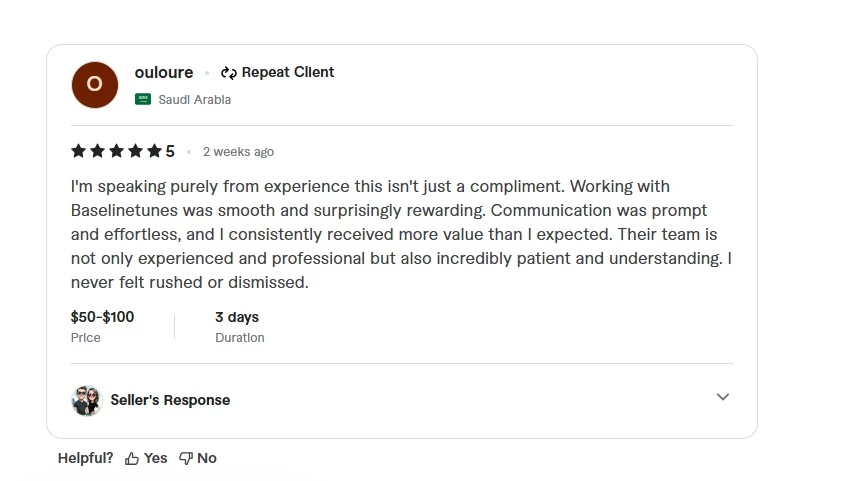The image size is (867, 481).
Task: Click the Saudi Arabia flag icon
Action: (143, 99)
